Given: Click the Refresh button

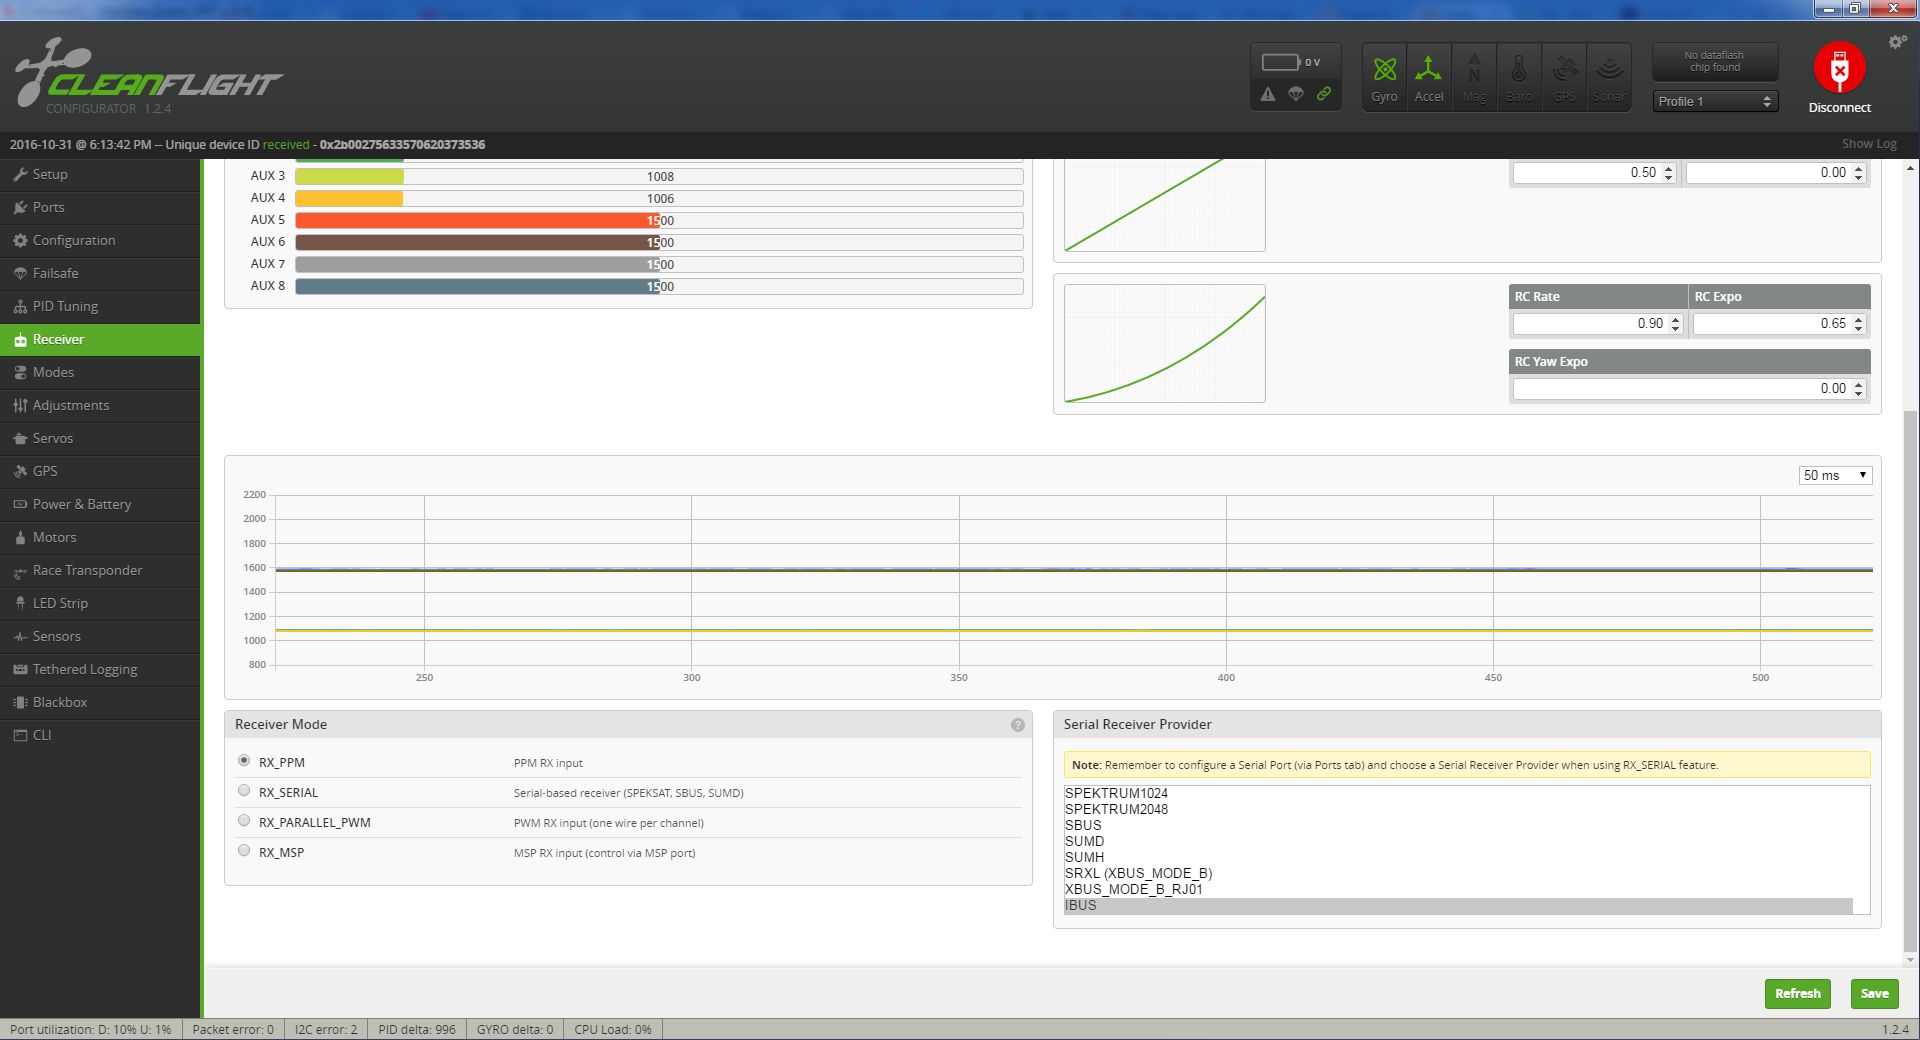Looking at the screenshot, I should pos(1797,993).
